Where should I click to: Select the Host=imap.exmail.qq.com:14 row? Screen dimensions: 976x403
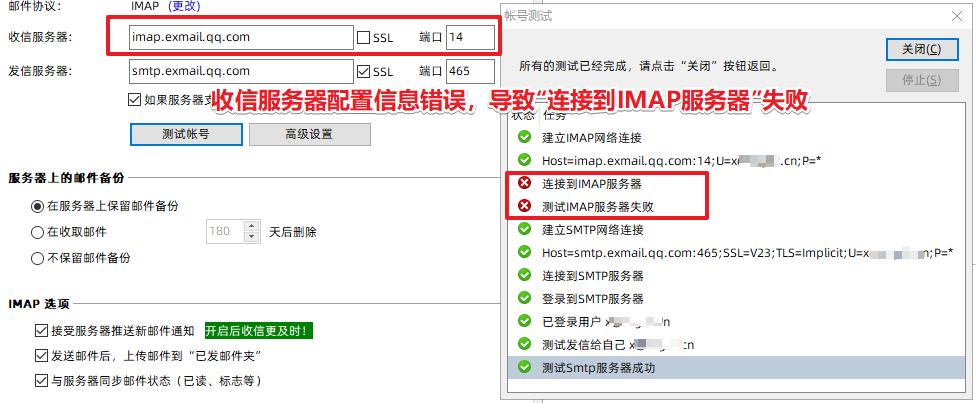738,161
